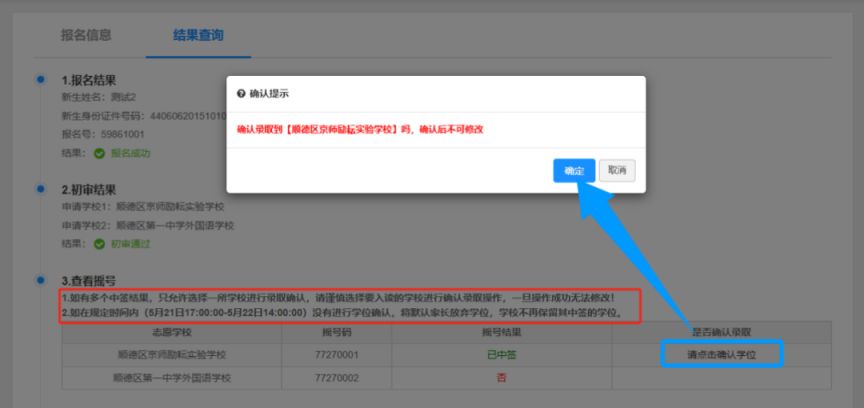Switch to the 报名信息 tab
The width and height of the screenshot is (864, 408).
pos(86,35)
